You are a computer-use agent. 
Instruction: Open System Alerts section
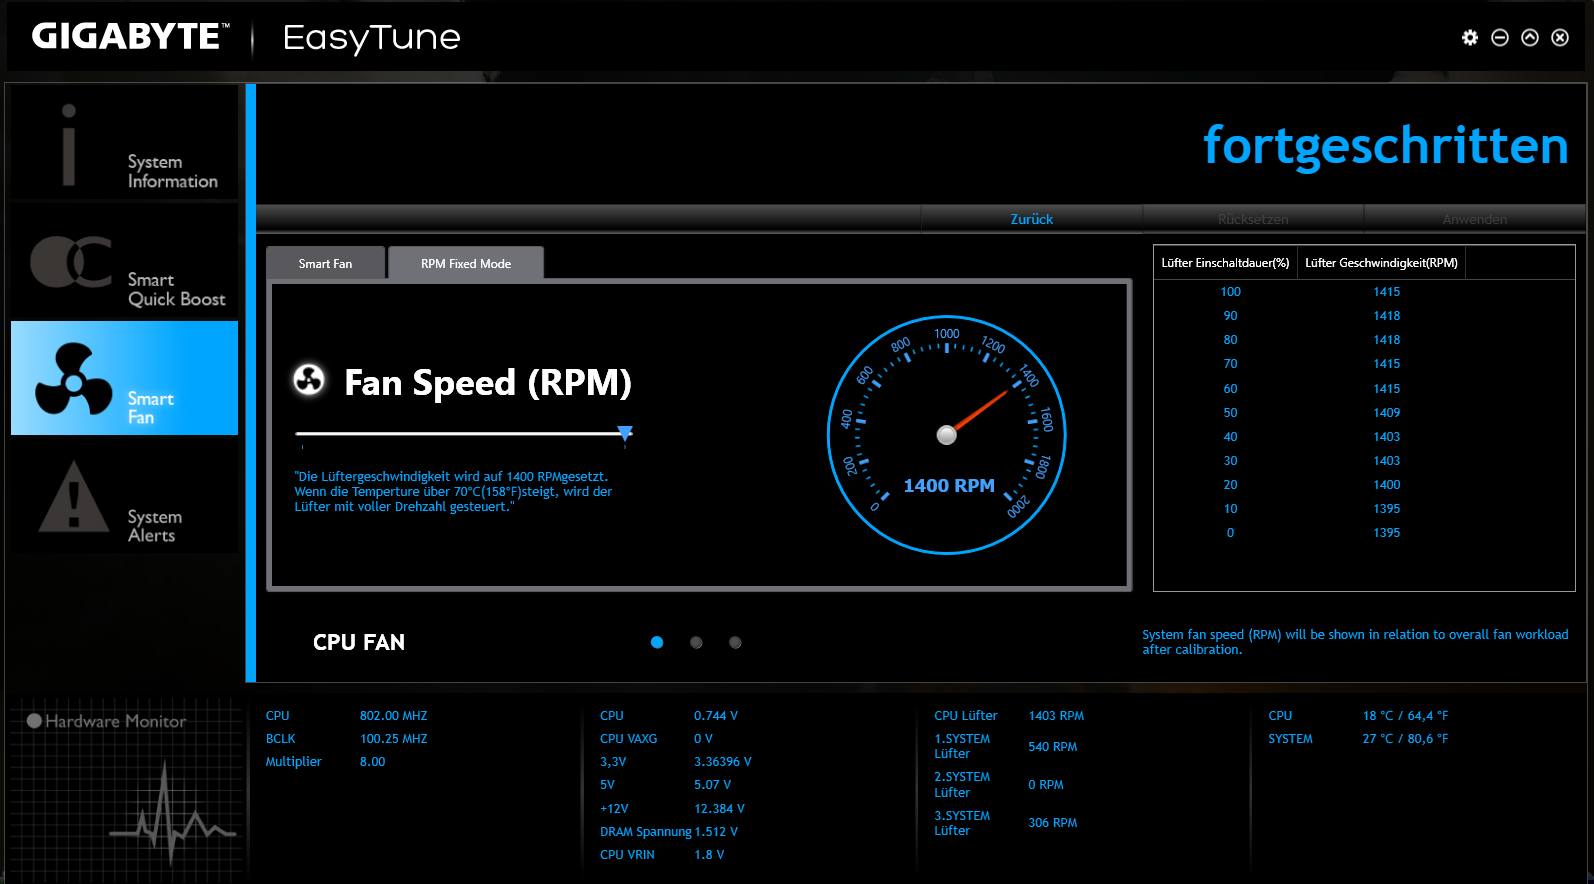pos(125,497)
